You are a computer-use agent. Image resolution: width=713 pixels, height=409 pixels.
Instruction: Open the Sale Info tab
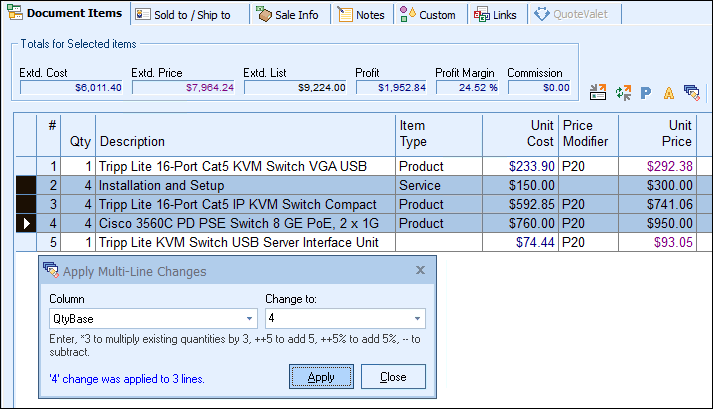tap(288, 15)
